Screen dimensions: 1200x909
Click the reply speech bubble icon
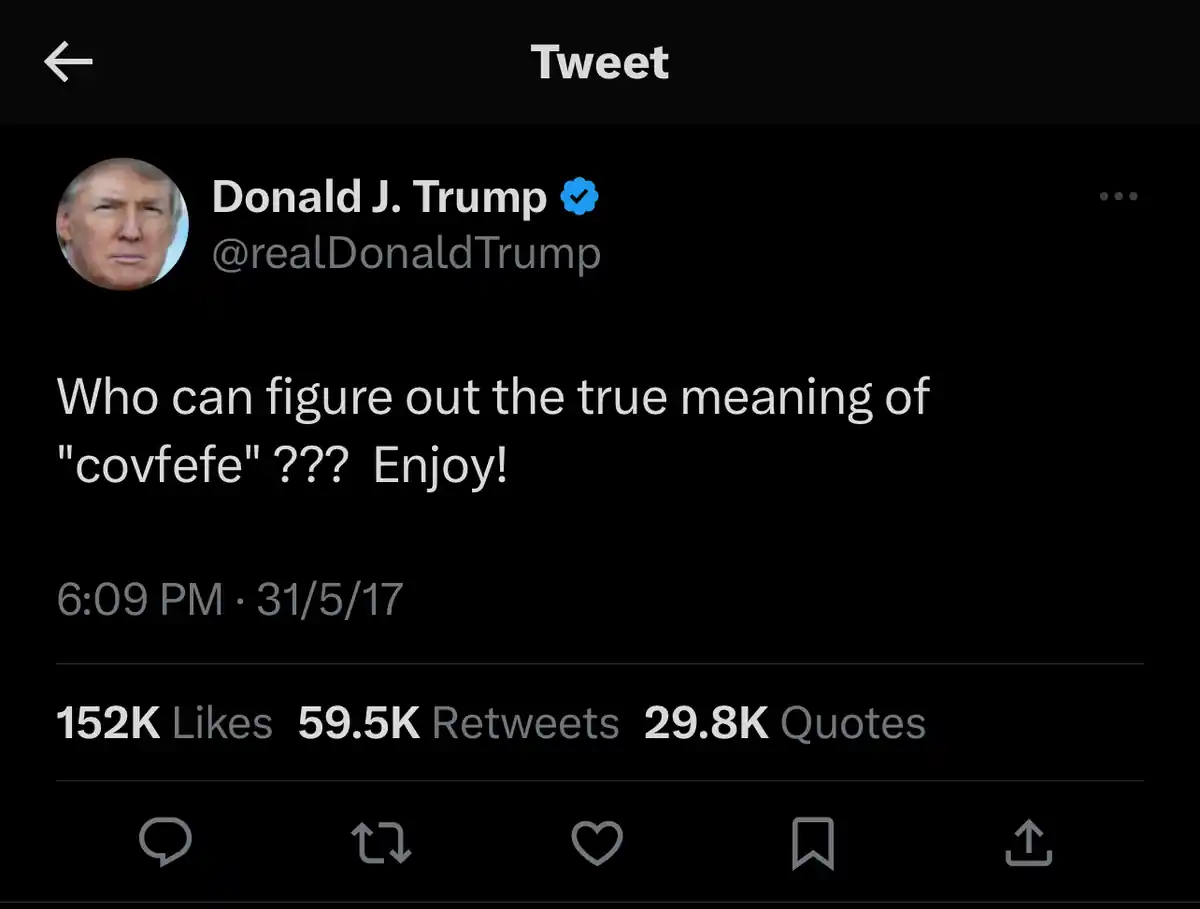click(x=164, y=845)
